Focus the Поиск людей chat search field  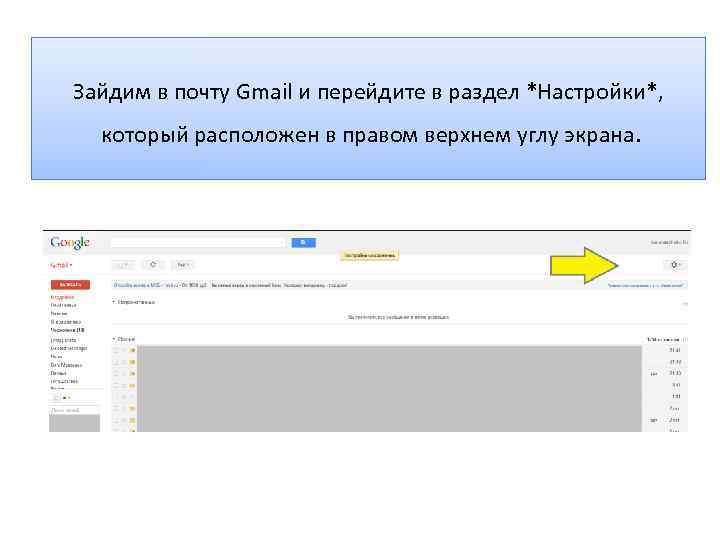coord(74,410)
